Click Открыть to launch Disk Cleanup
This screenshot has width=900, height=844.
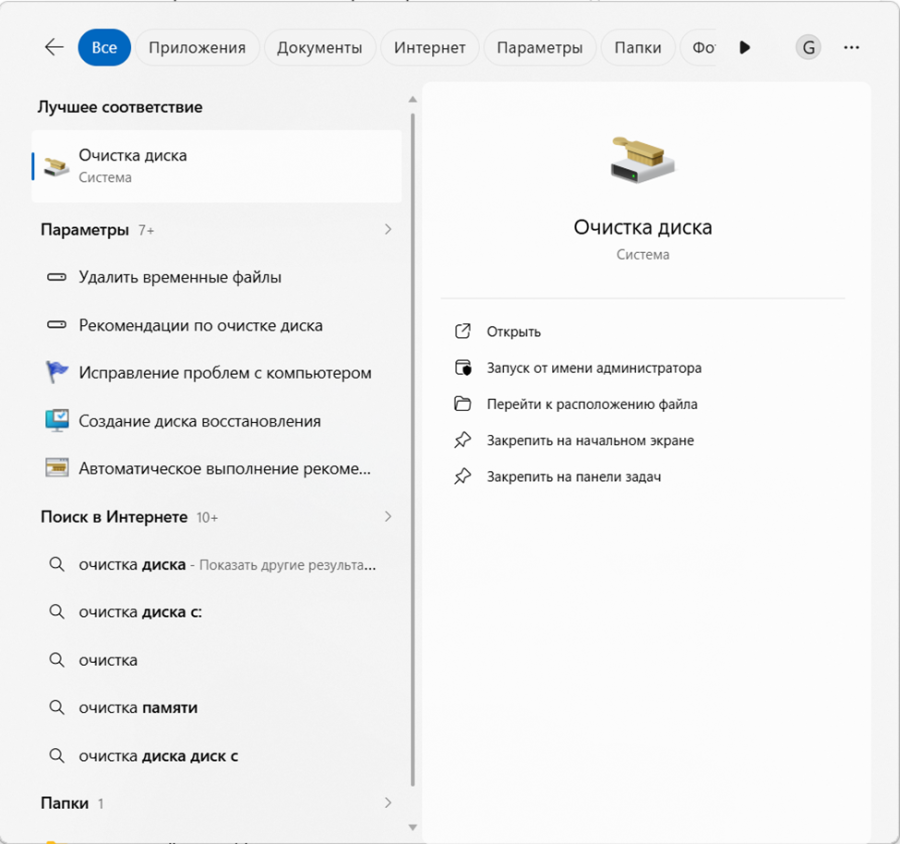coord(513,332)
